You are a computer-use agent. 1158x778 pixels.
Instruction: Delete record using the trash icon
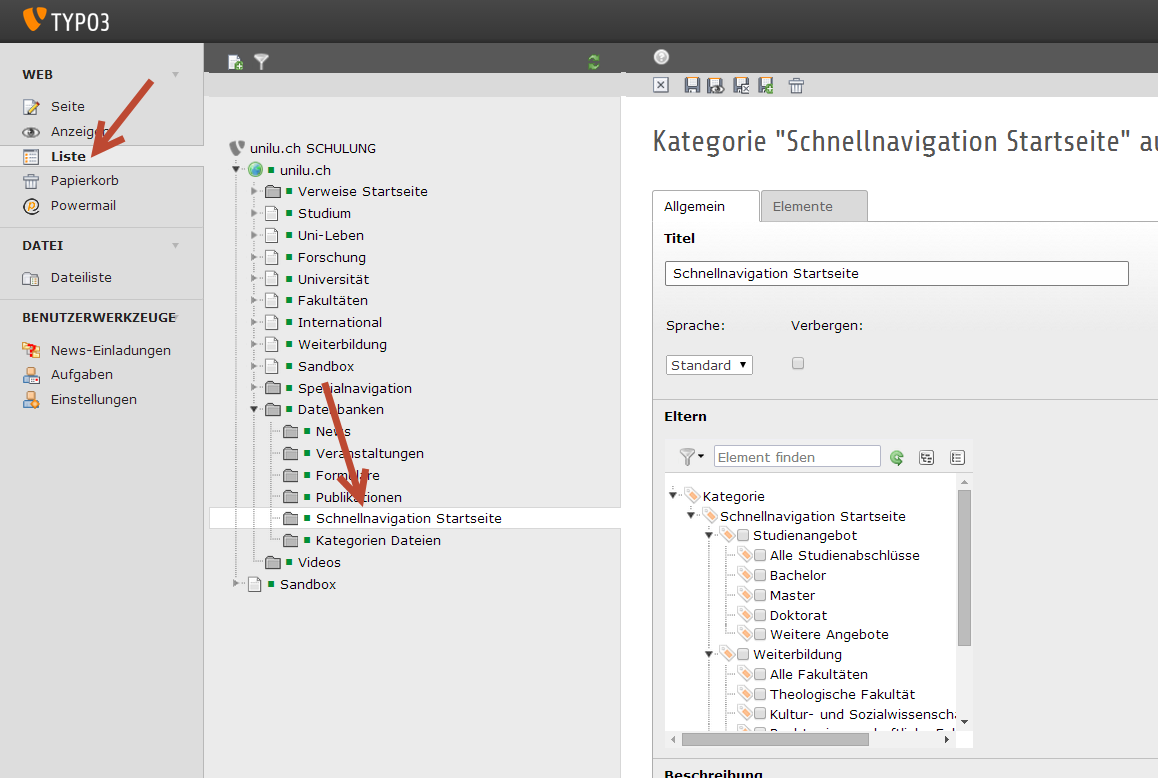click(796, 85)
